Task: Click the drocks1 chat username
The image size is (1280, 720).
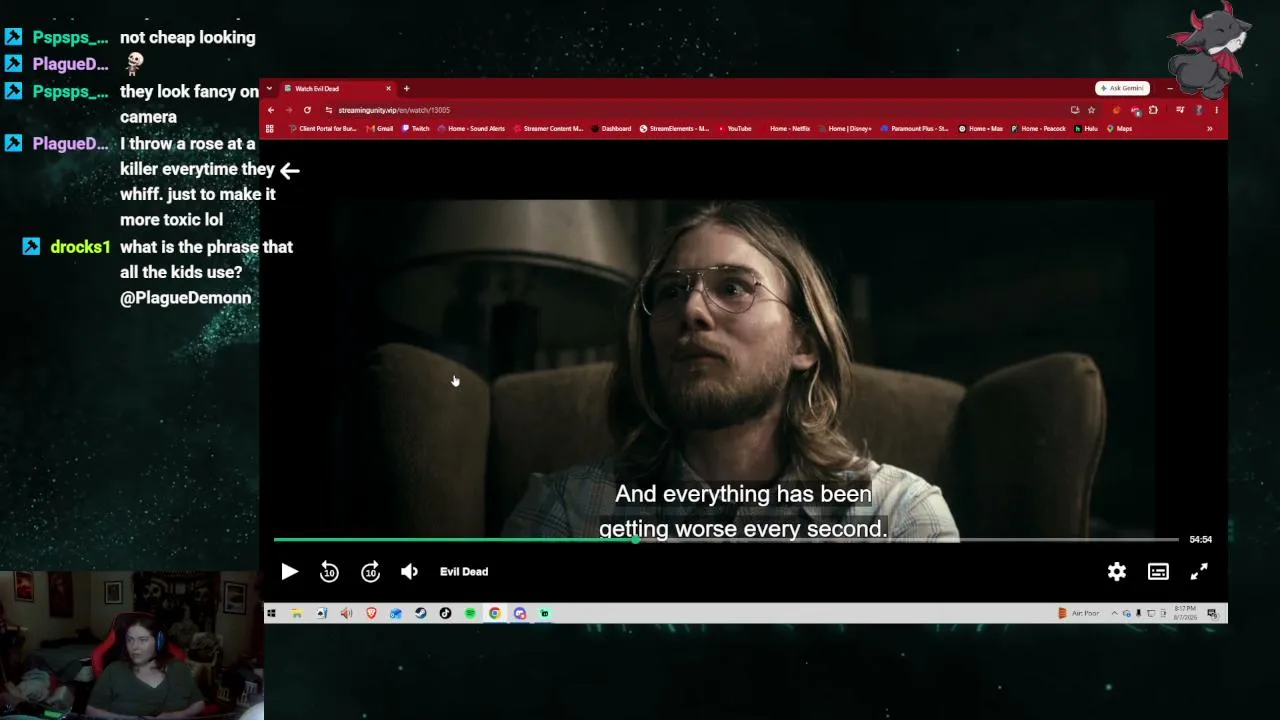Action: click(80, 247)
